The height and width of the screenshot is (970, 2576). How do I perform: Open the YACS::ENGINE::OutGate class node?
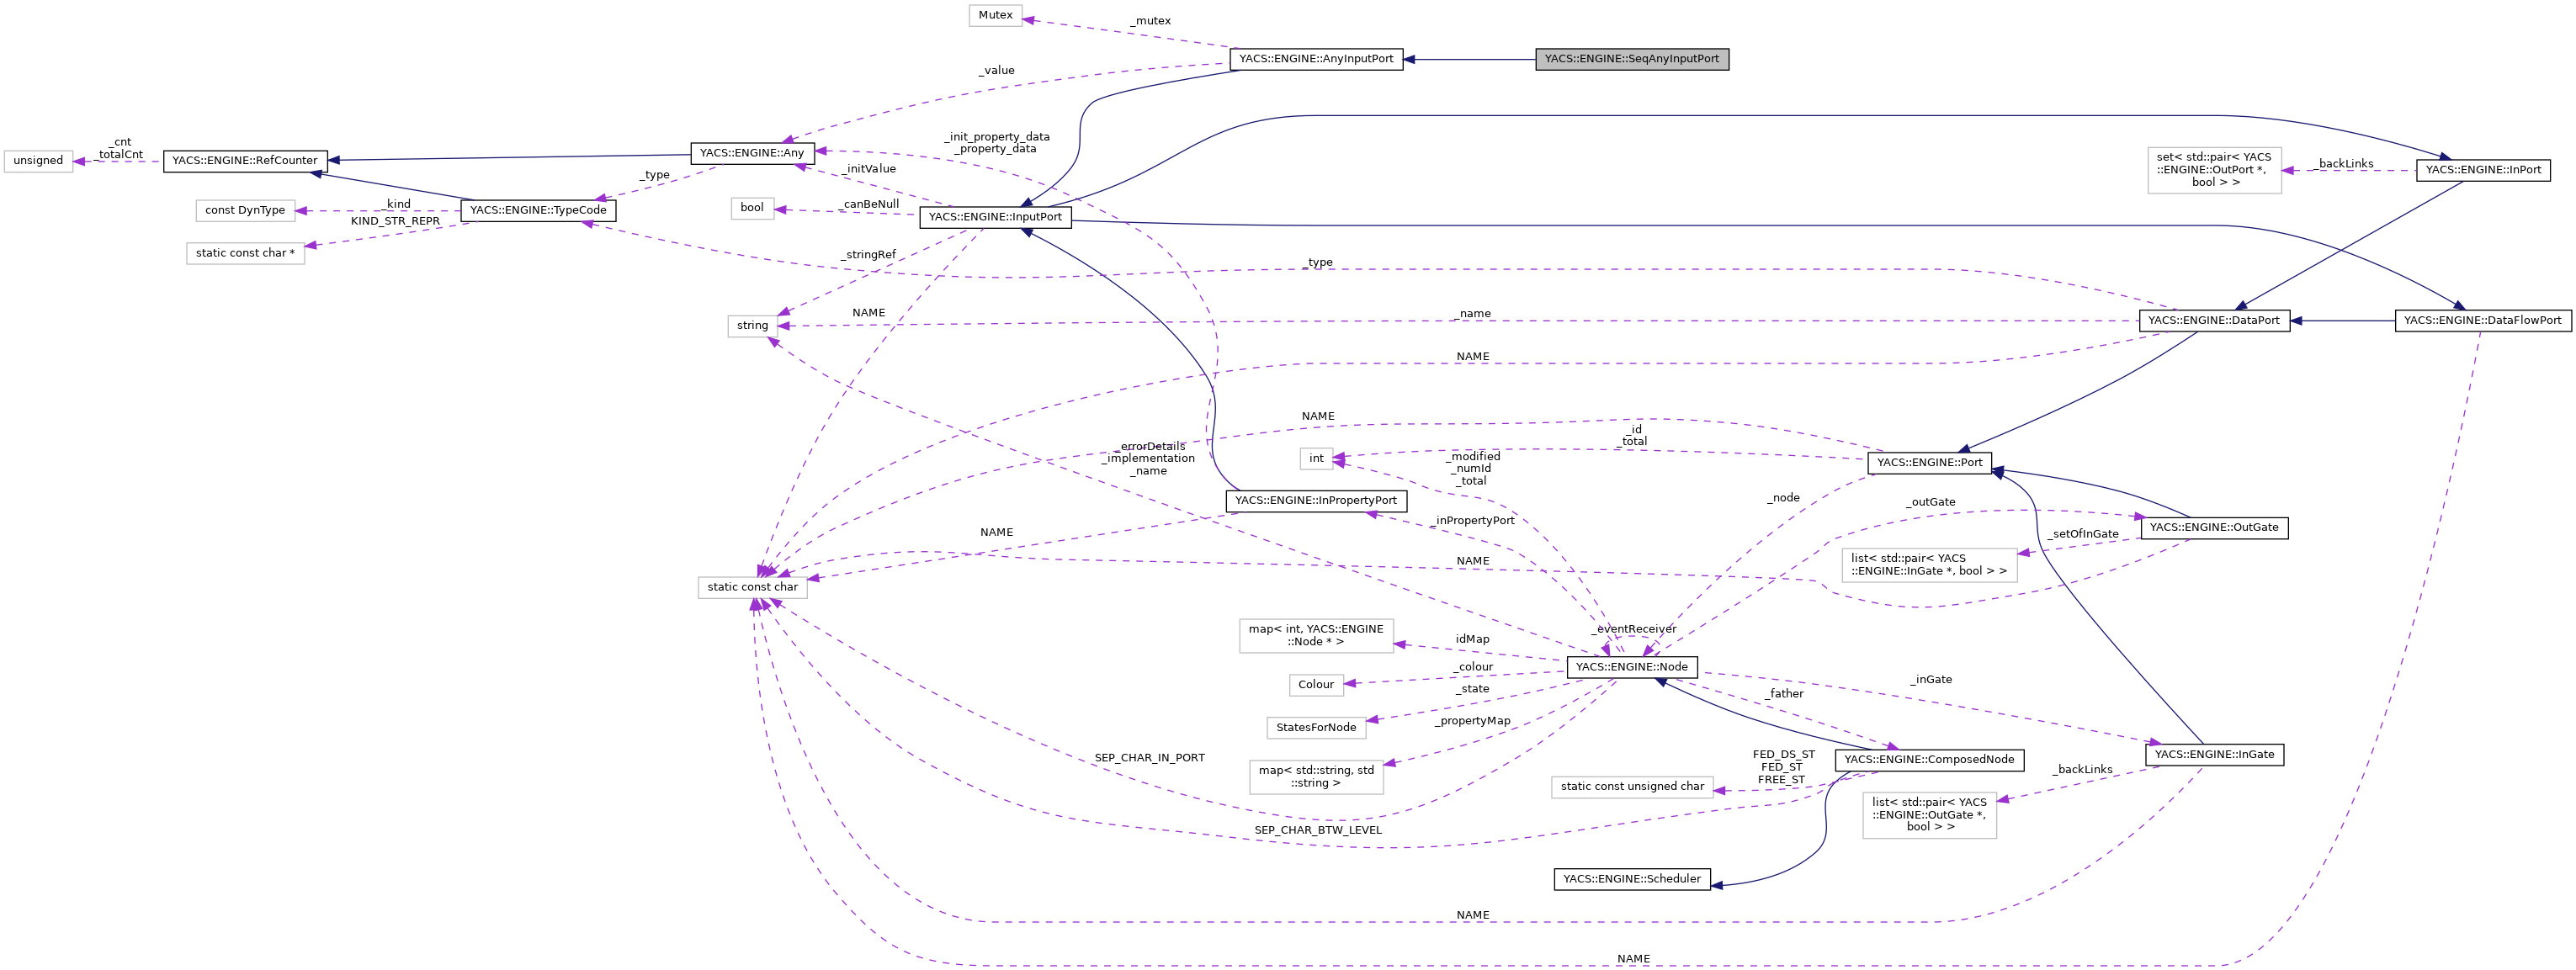click(x=2214, y=527)
